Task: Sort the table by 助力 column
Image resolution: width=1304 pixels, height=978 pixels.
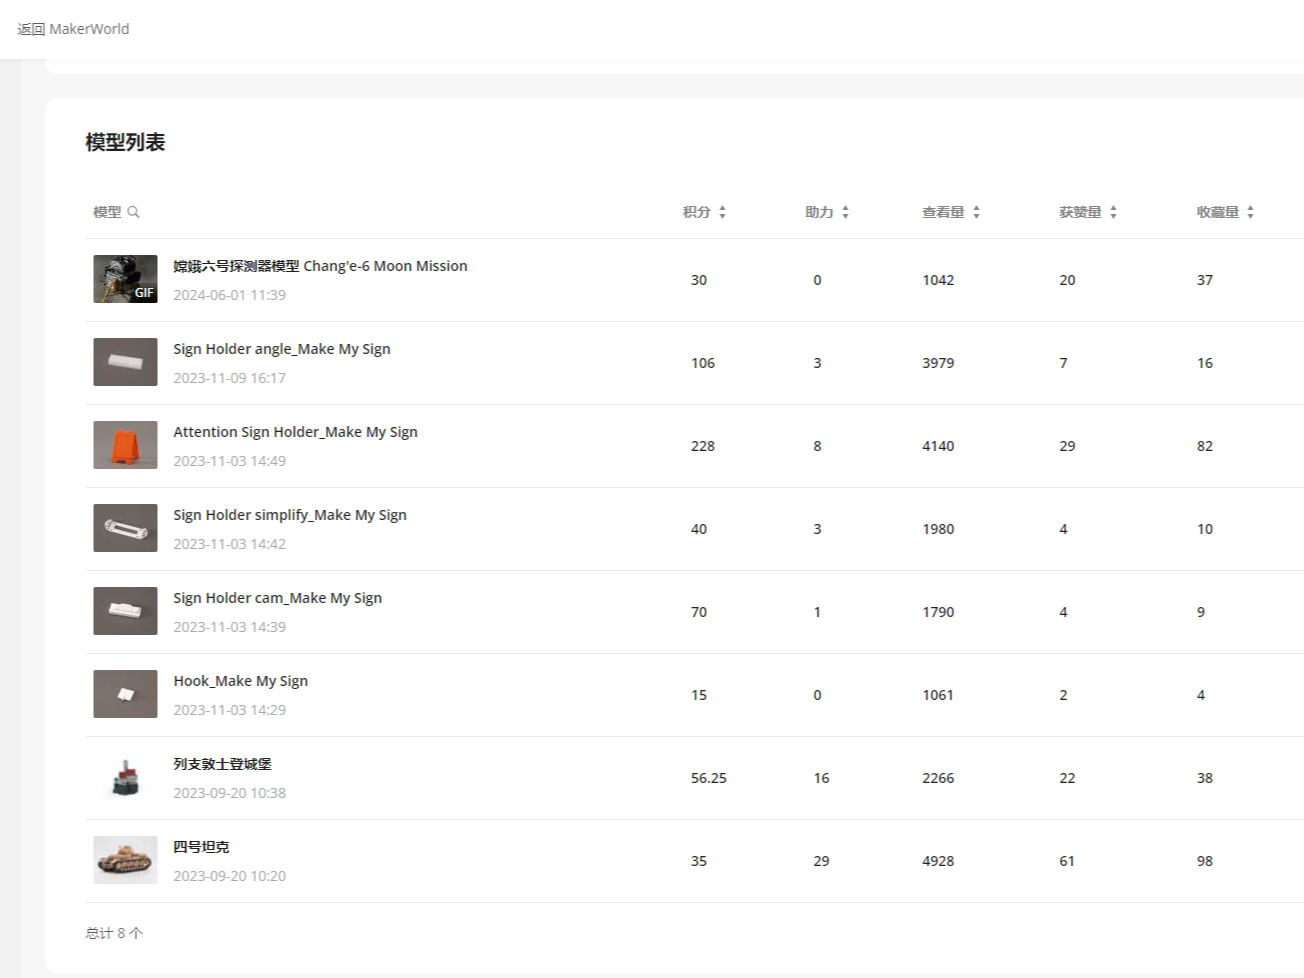Action: coord(845,212)
